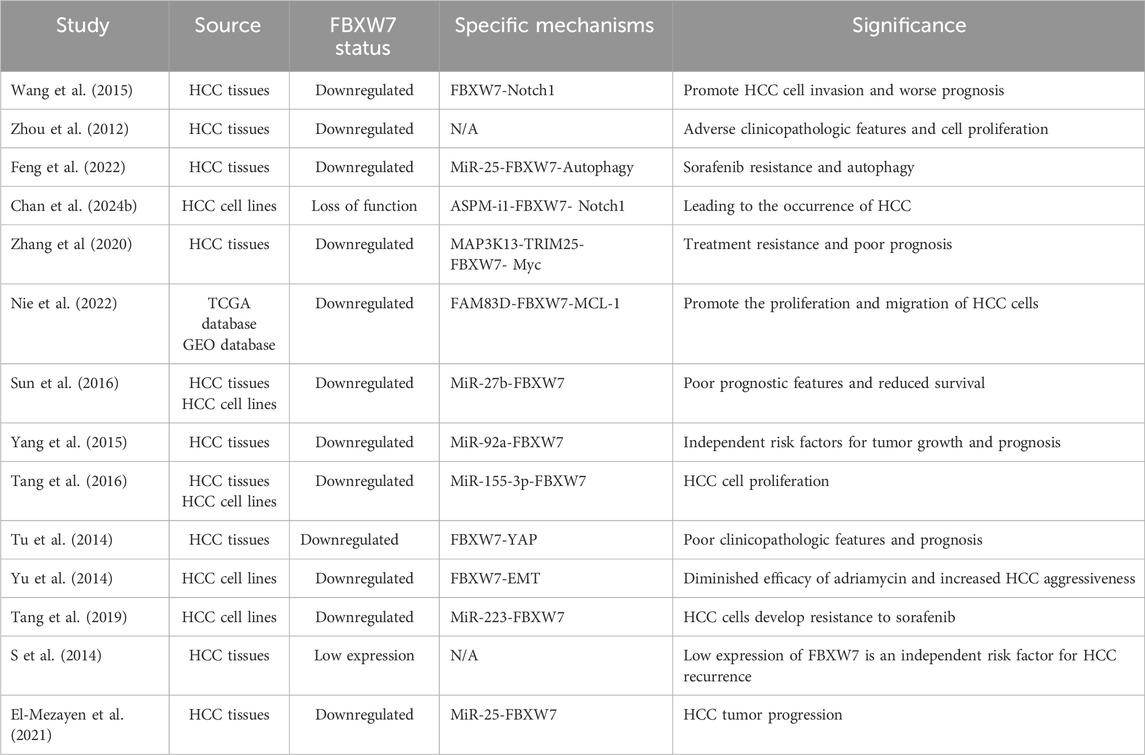Open the 'Tu et al. (2014)' citation
This screenshot has width=1145, height=755.
[x=61, y=540]
